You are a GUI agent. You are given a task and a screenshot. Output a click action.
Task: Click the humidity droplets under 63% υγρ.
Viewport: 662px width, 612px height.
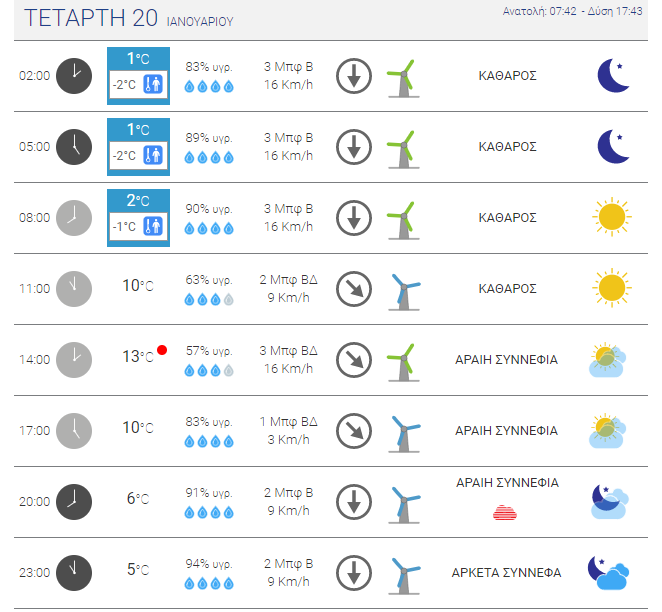209,300
